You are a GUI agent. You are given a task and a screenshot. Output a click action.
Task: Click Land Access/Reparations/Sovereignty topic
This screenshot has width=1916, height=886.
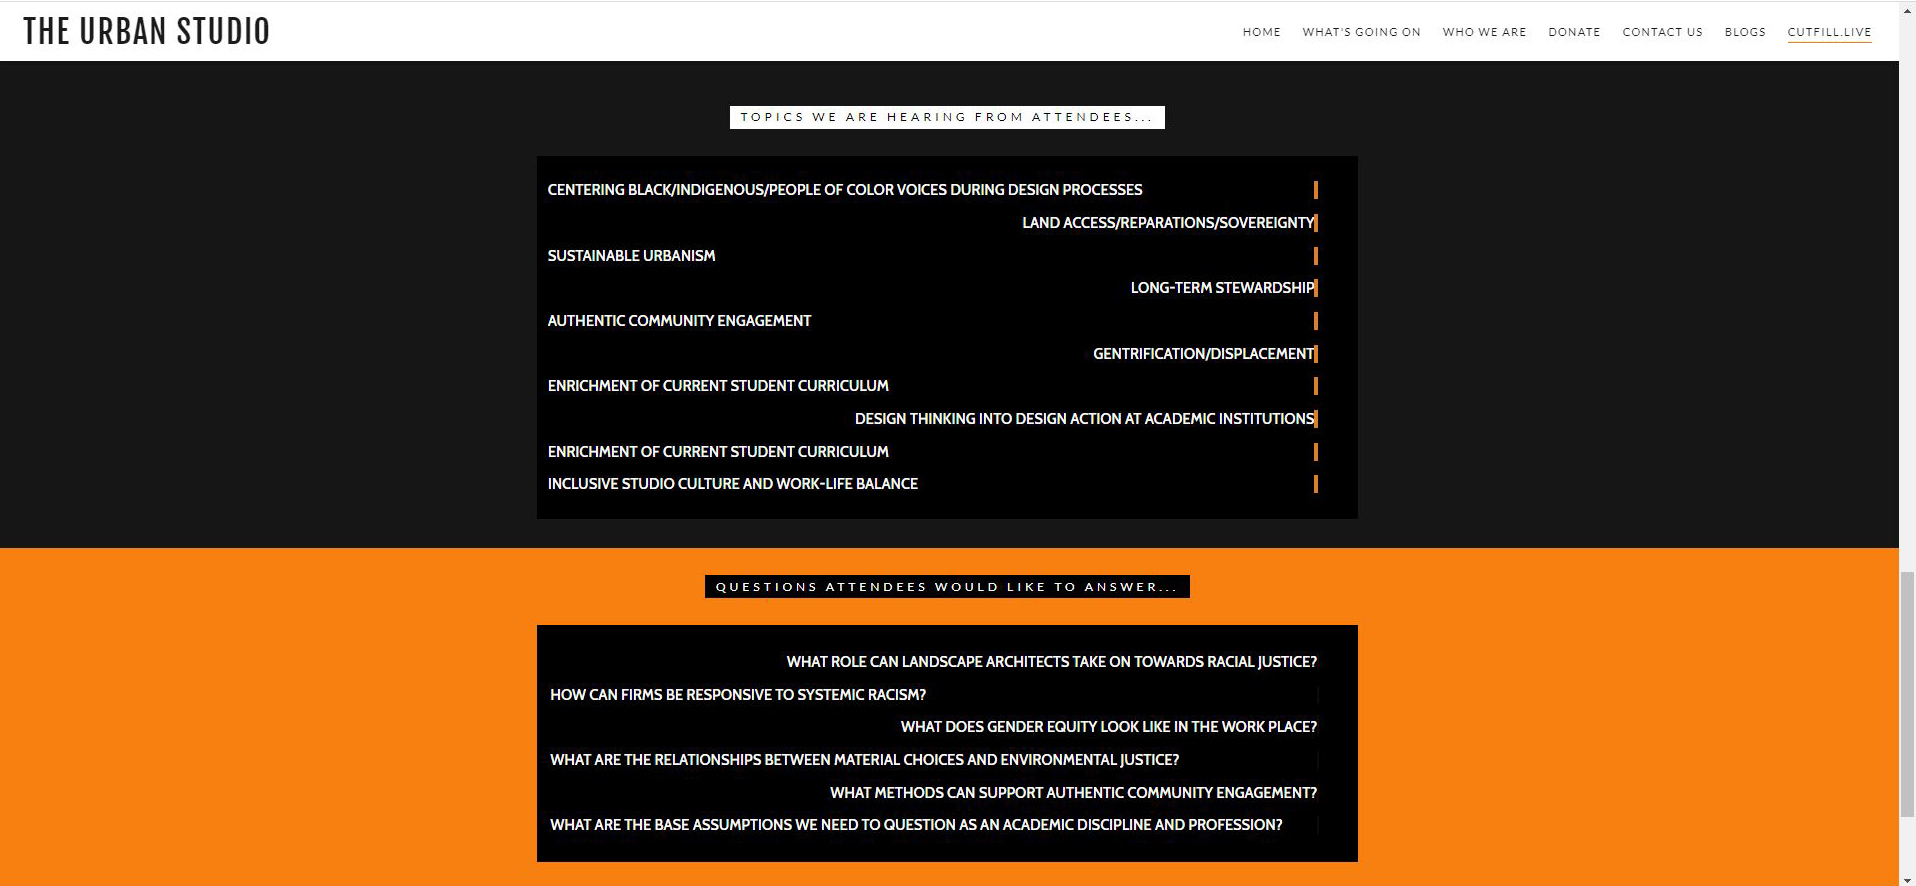coord(1167,223)
